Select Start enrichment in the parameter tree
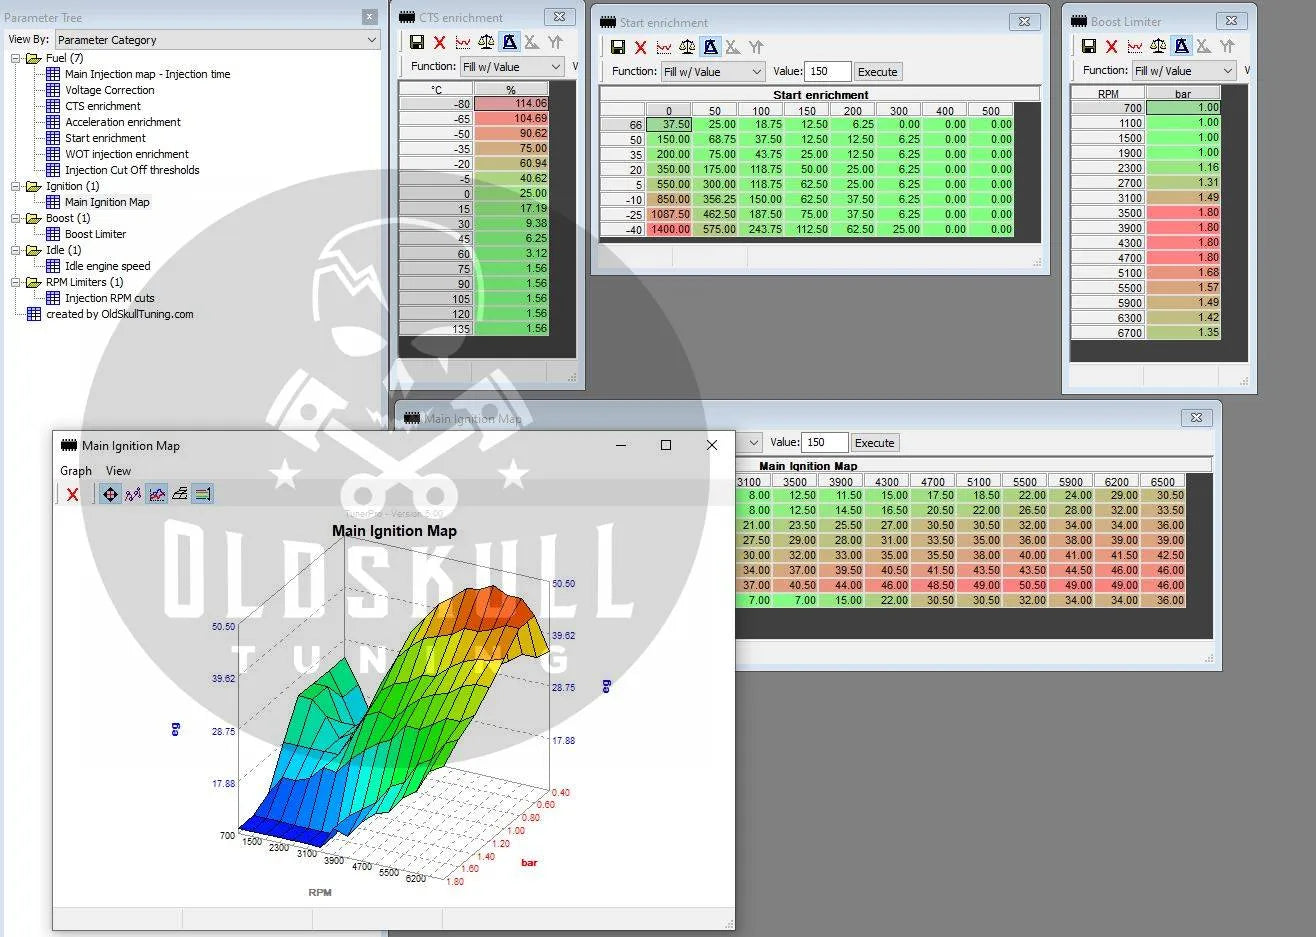The image size is (1316, 937). (105, 138)
